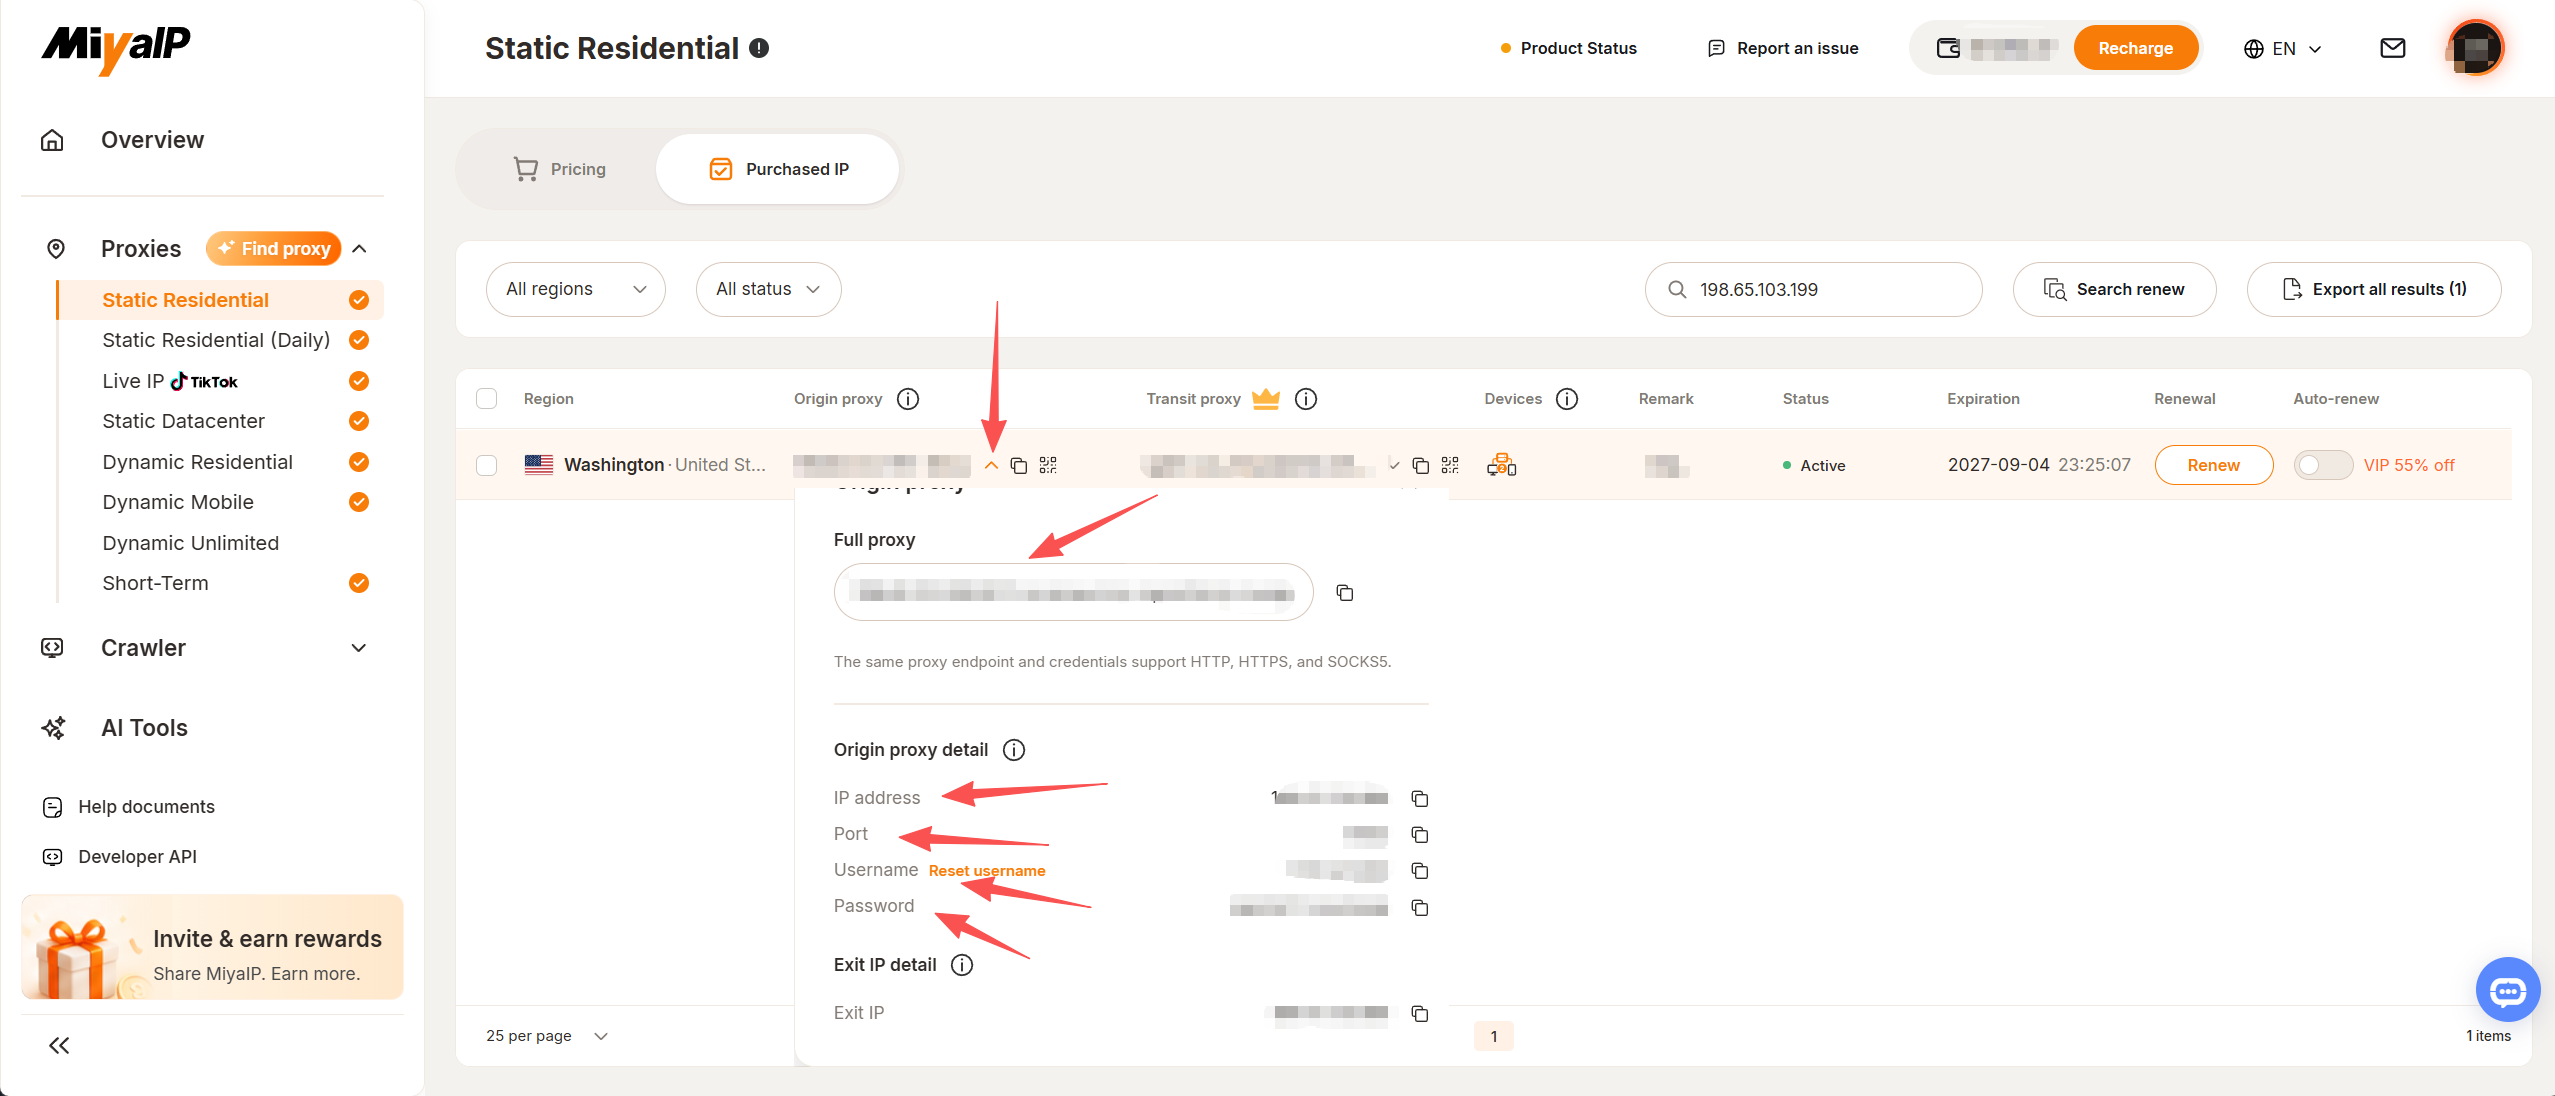Viewport: 2555px width, 1096px height.
Task: Click Devices column info icon
Action: [x=1567, y=399]
